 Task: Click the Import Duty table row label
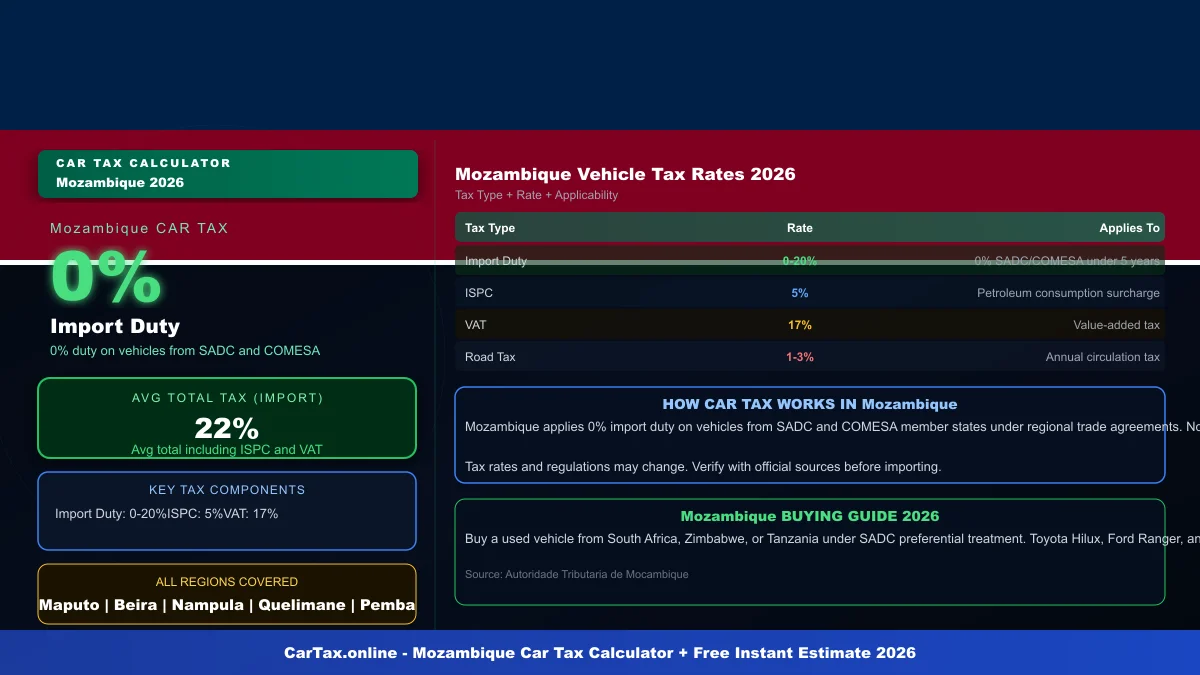pos(496,261)
